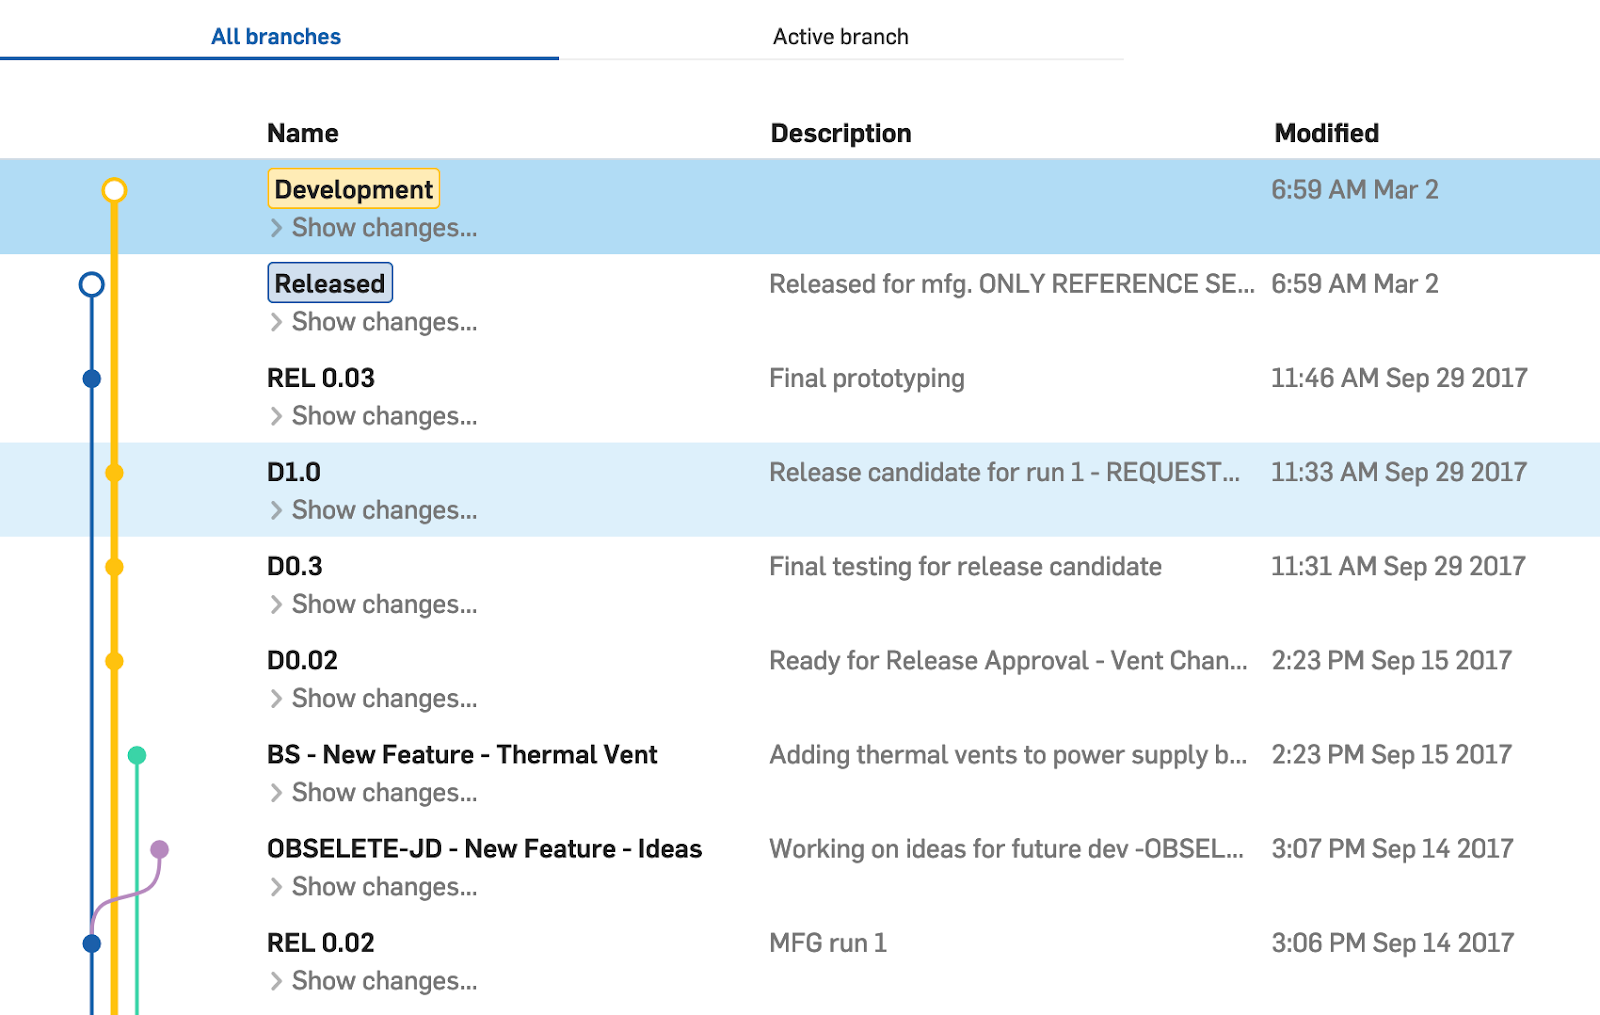Select BS - New Feature - Thermal Vent row
The width and height of the screenshot is (1600, 1015).
(x=462, y=755)
